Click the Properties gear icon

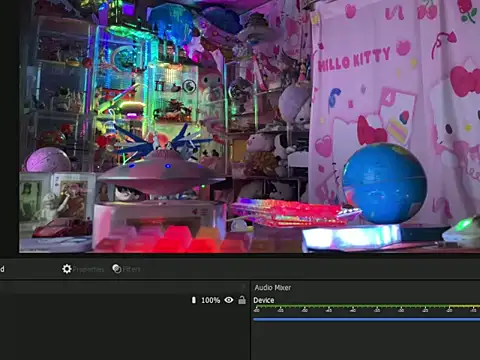click(x=67, y=269)
